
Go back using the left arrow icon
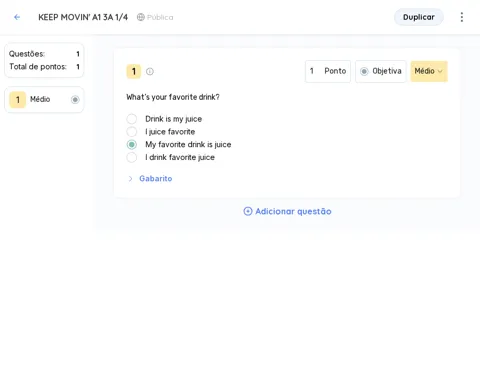(17, 17)
